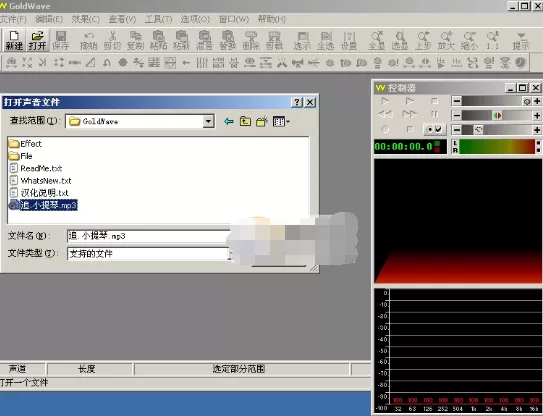Click the 放大 (Zoom In) icon
543x416 pixels.
446,40
